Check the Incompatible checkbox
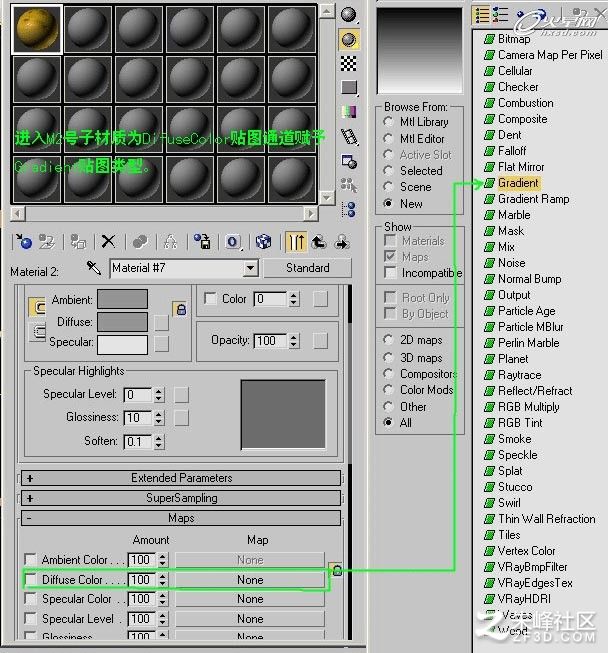This screenshot has width=608, height=653. tap(390, 272)
